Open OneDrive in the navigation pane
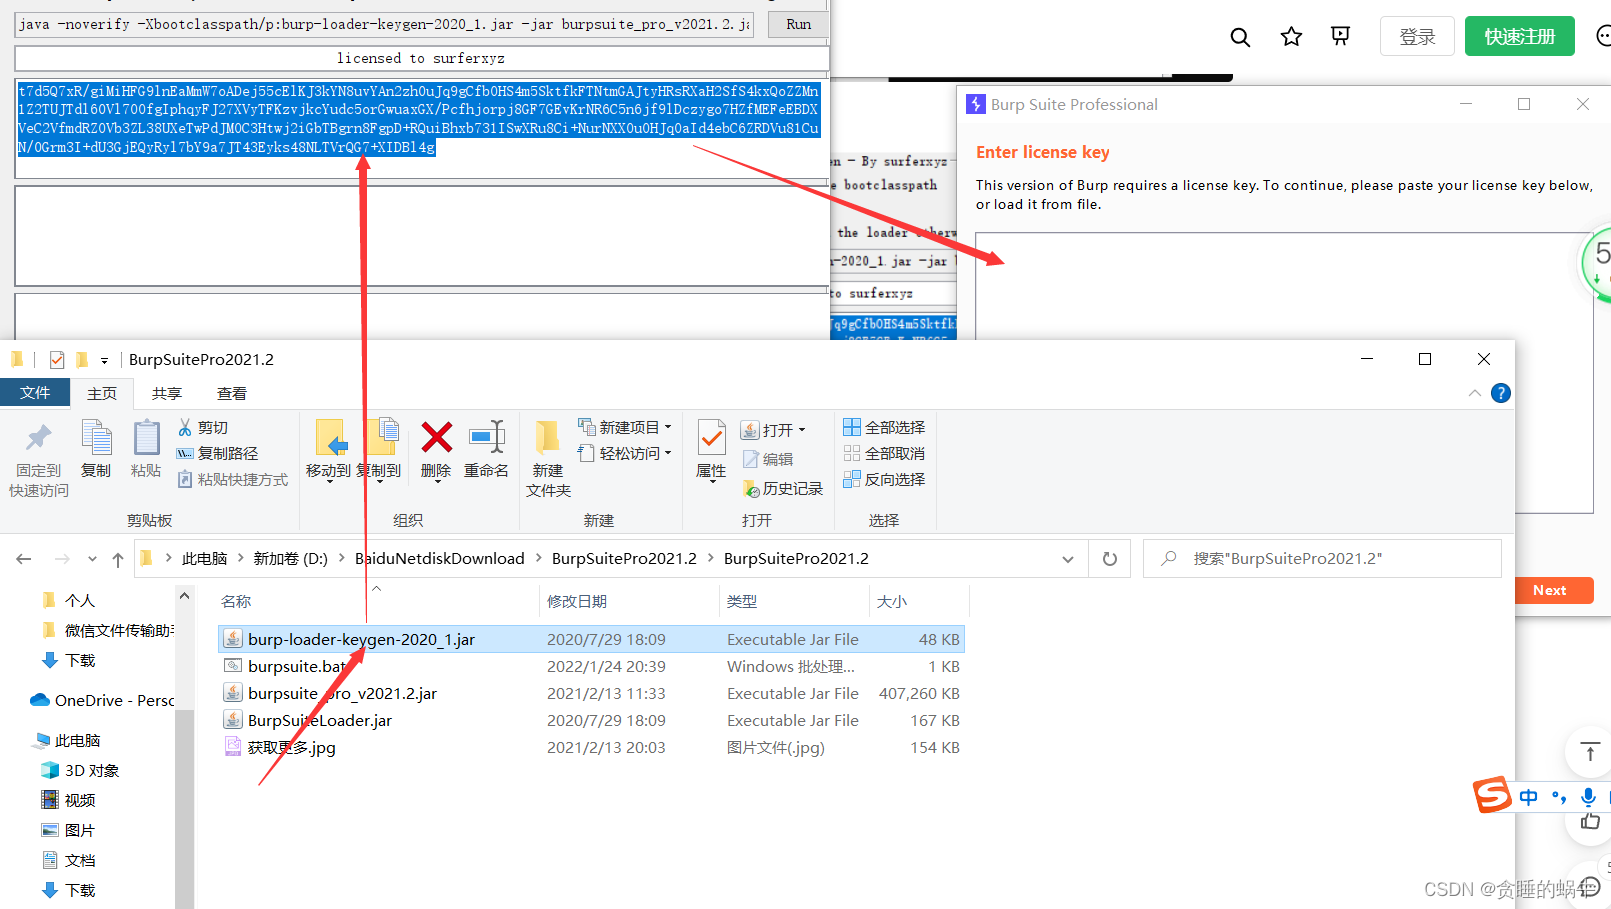This screenshot has height=909, width=1611. (x=101, y=700)
